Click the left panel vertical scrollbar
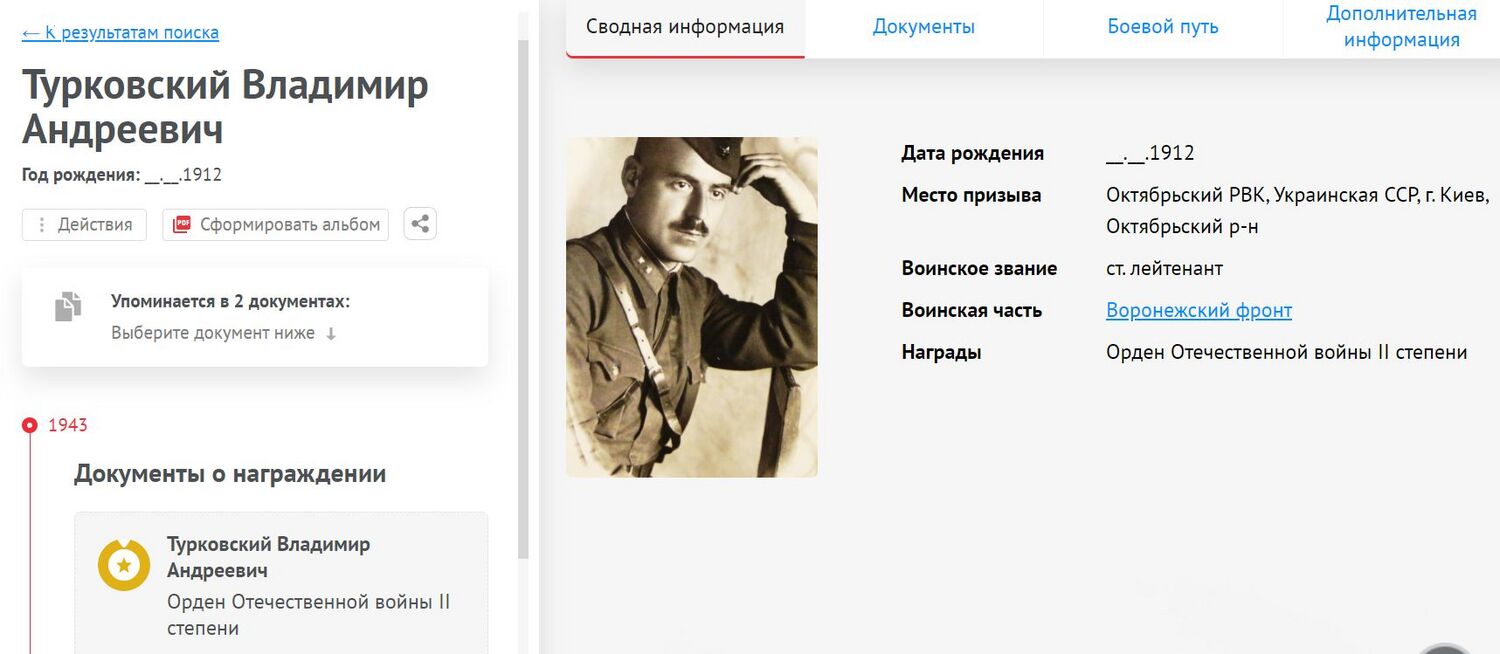The image size is (1500, 654). [x=523, y=300]
